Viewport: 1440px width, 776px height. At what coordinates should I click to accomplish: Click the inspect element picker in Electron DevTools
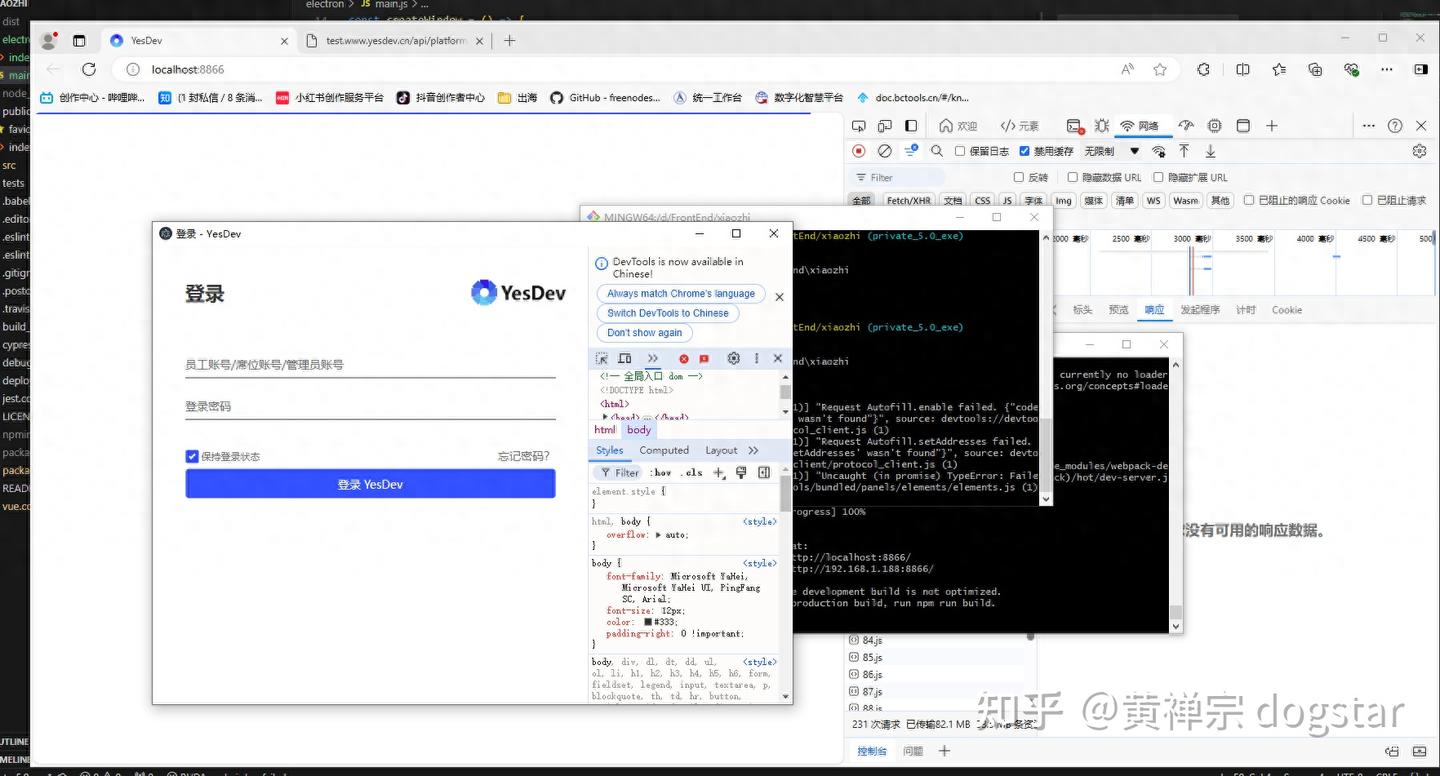pyautogui.click(x=602, y=358)
